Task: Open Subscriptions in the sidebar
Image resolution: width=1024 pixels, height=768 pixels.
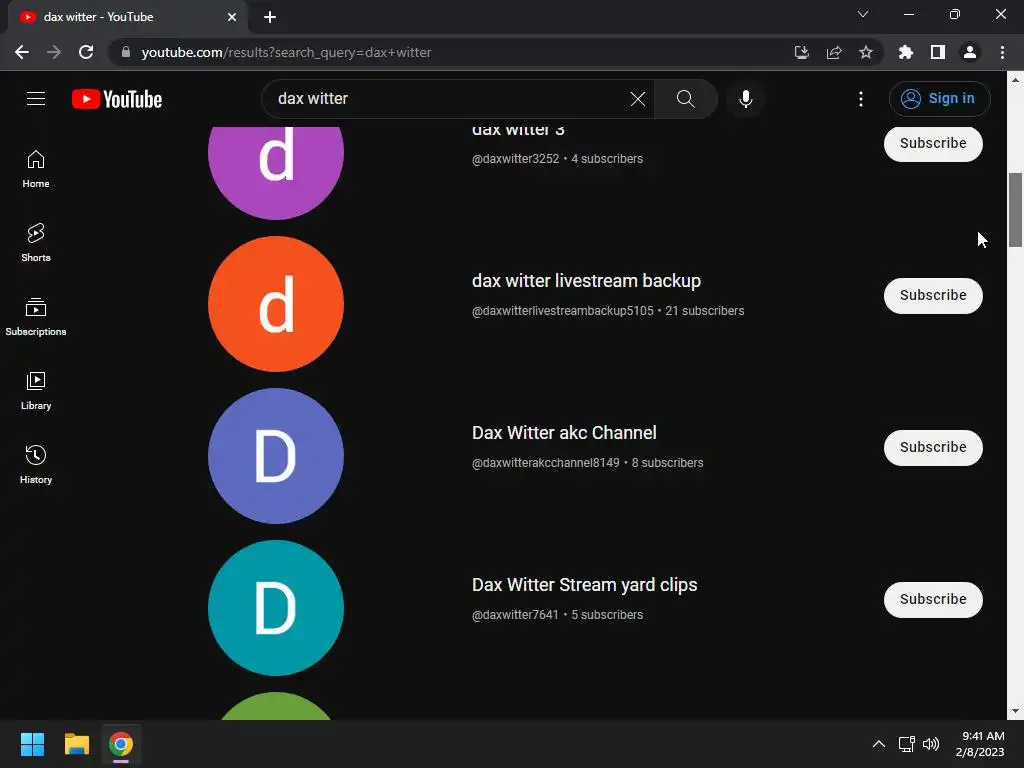Action: click(36, 317)
